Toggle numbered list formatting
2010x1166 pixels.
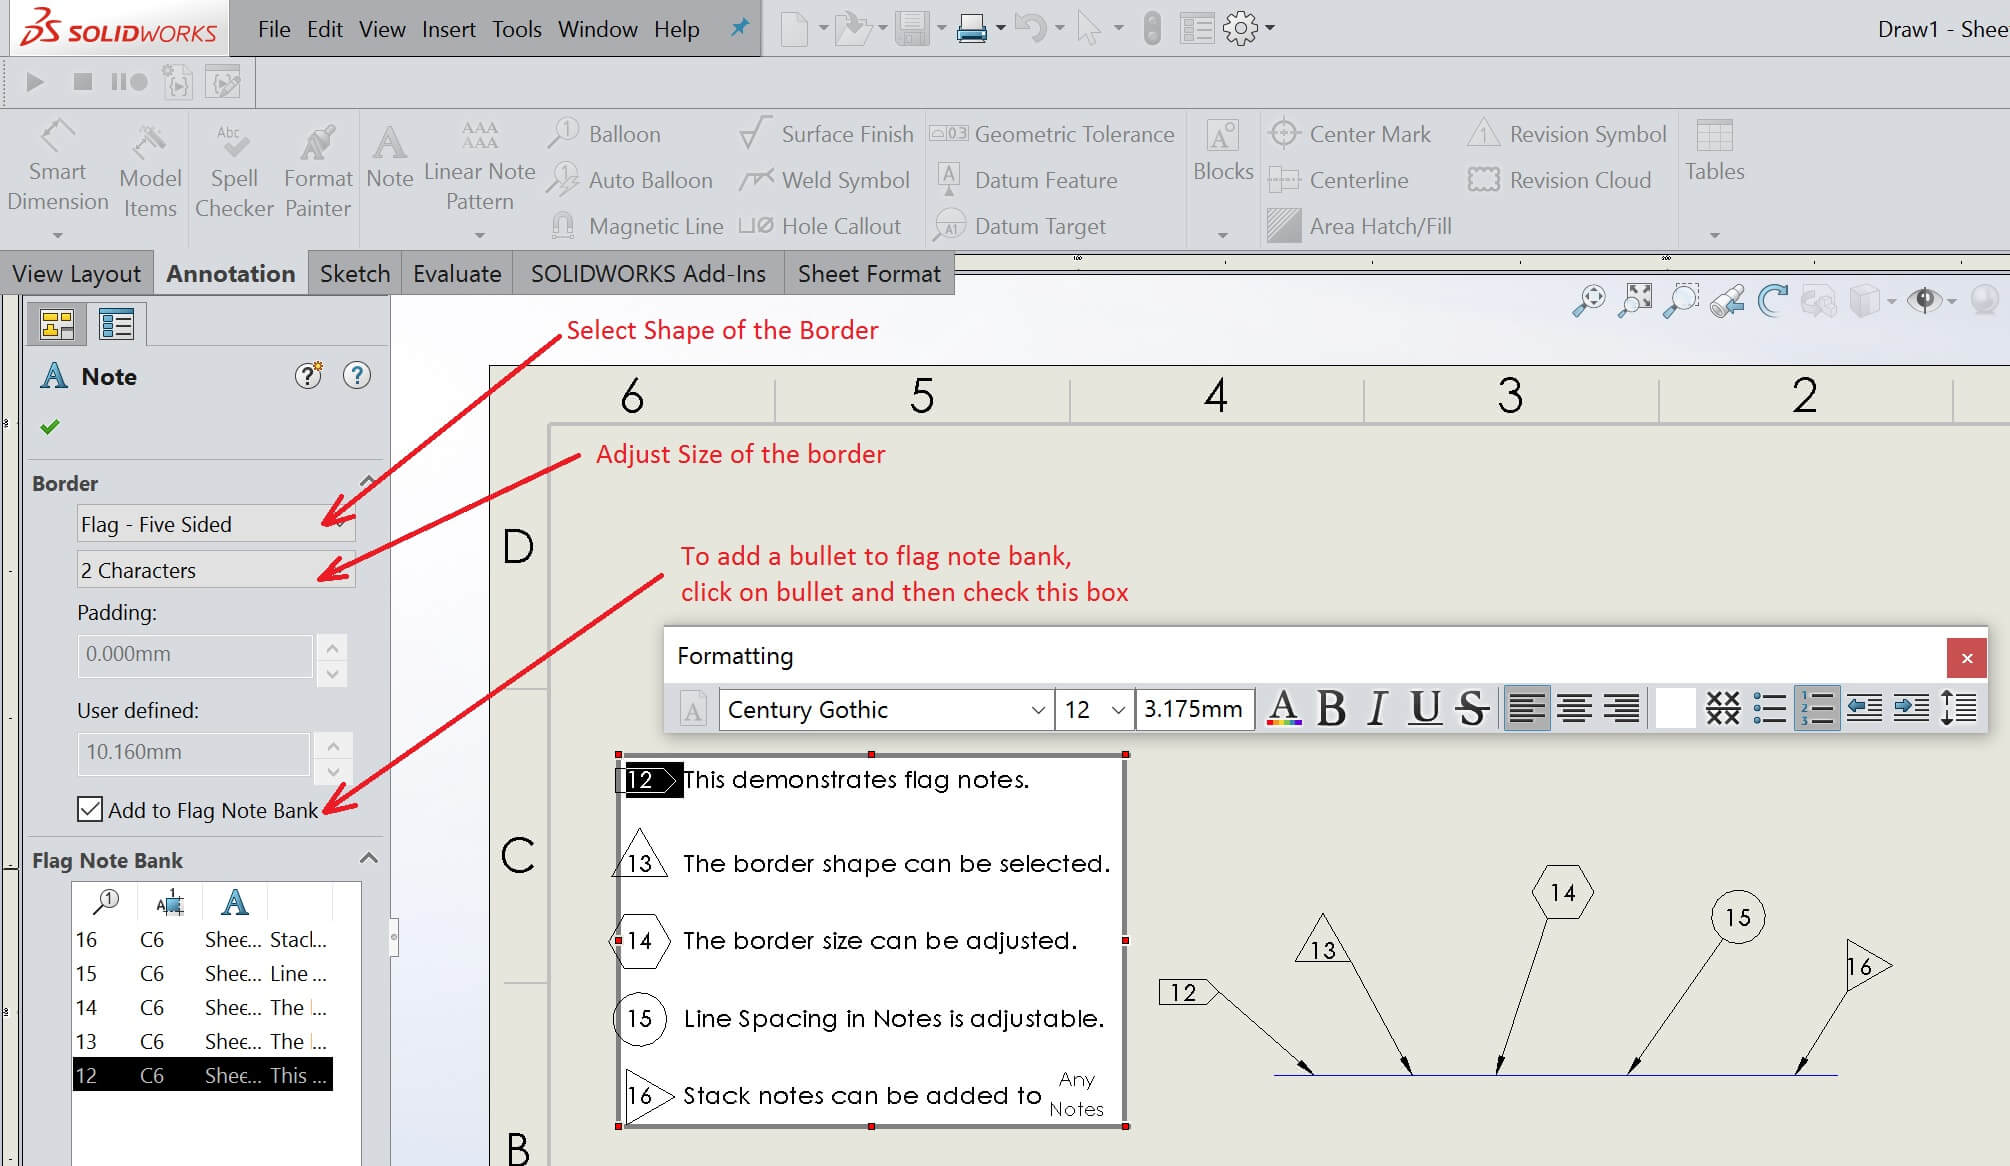coord(1817,708)
